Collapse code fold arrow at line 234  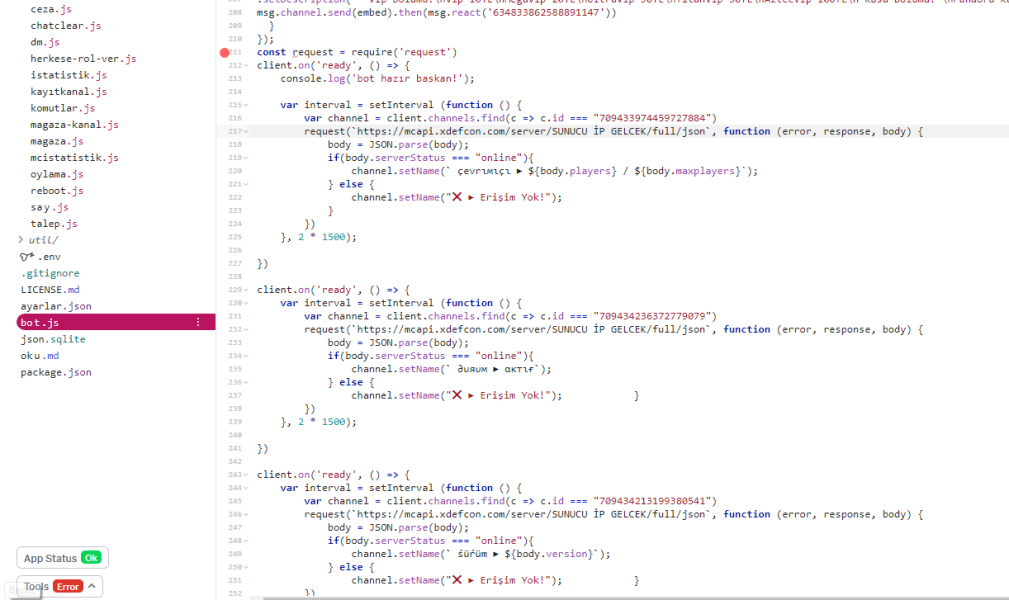click(246, 356)
